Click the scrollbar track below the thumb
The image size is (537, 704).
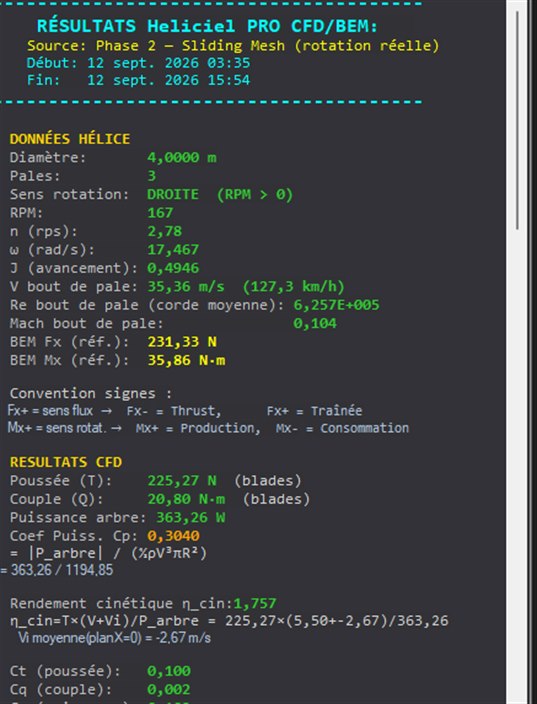(x=517, y=467)
